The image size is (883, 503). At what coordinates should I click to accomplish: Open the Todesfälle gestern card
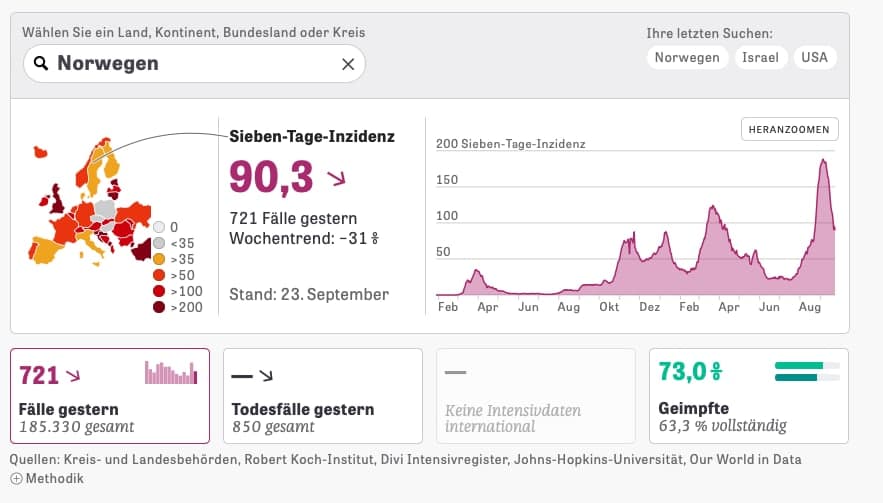click(x=323, y=396)
